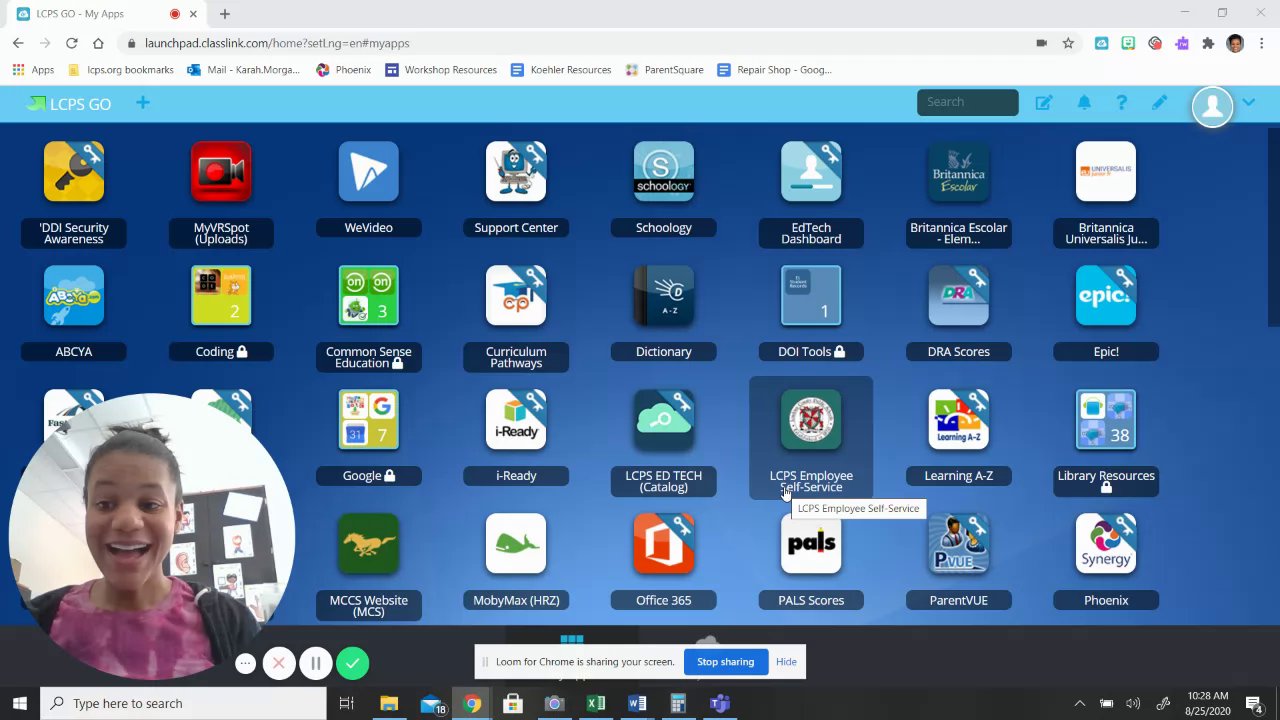Launch MyVRSpot (Uploads) app
Viewport: 1280px width, 720px height.
(221, 172)
